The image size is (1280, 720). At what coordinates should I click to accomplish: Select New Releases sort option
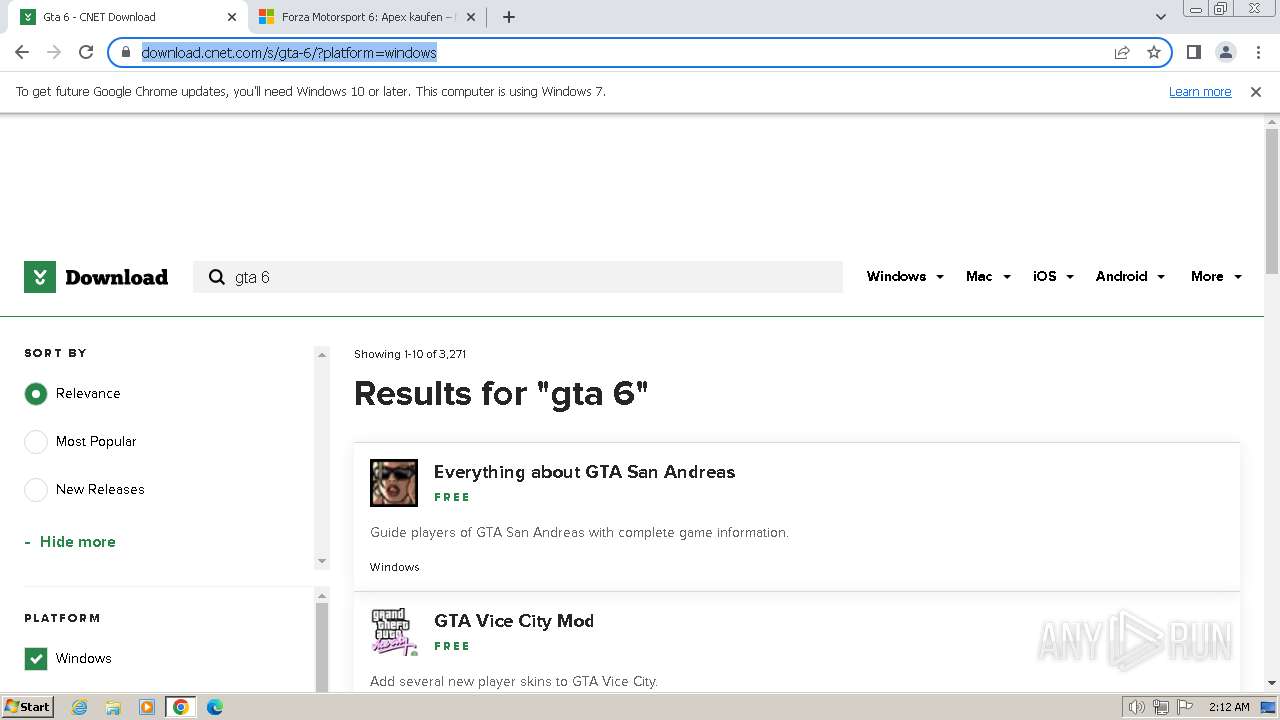[x=36, y=490]
